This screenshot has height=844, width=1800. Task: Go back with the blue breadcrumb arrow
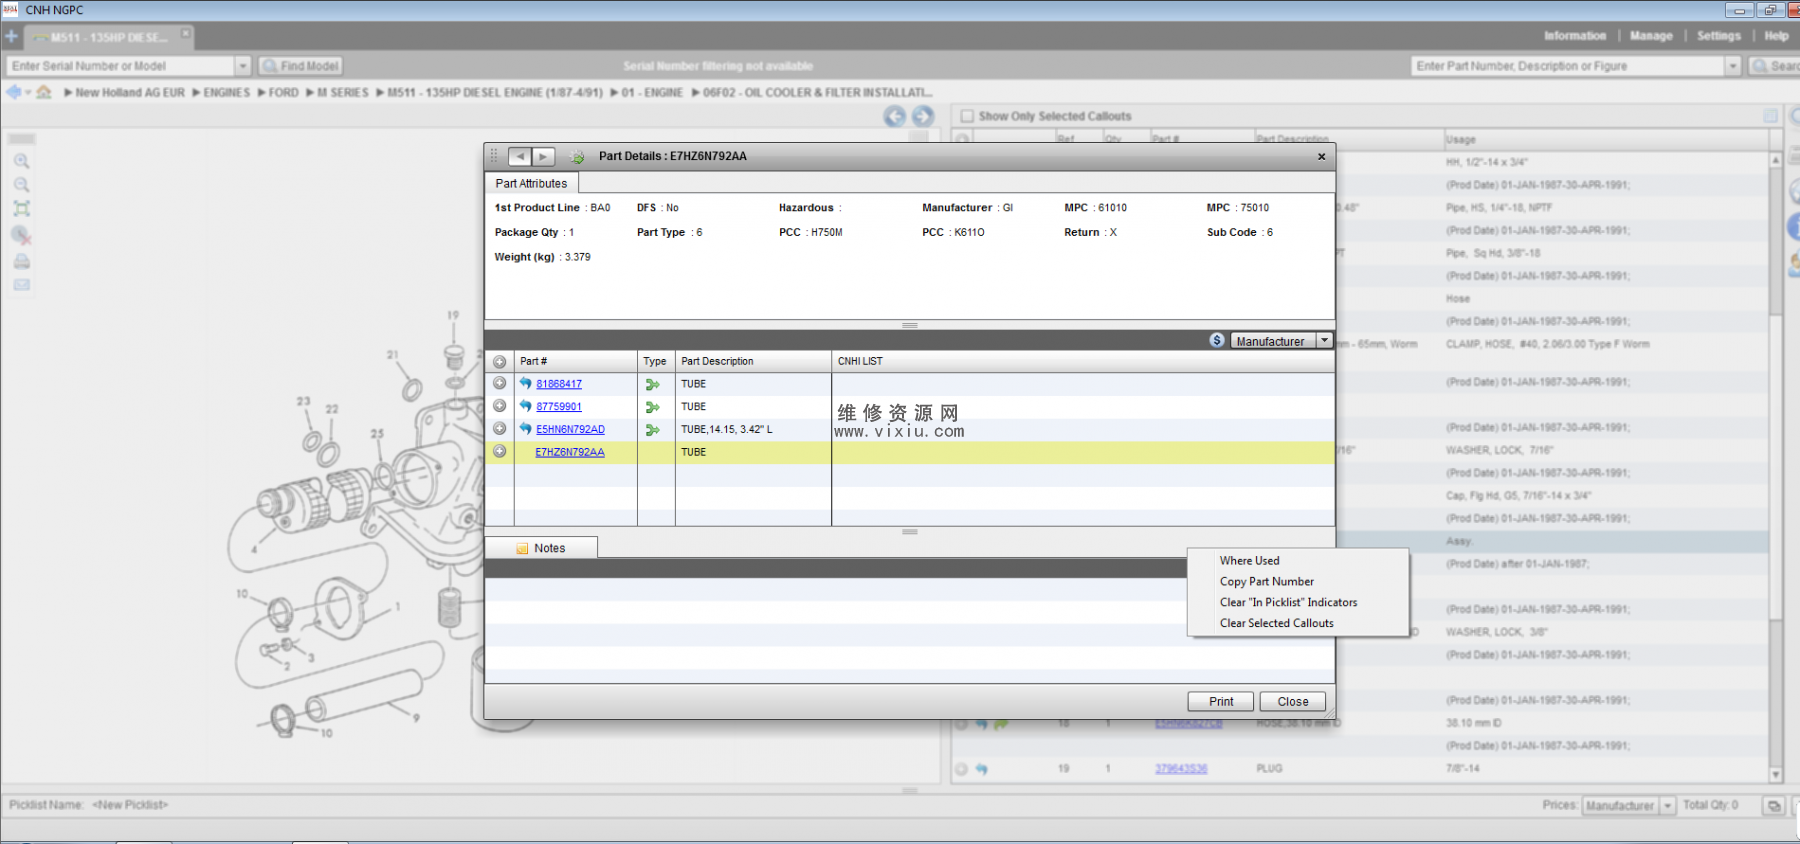pos(13,92)
